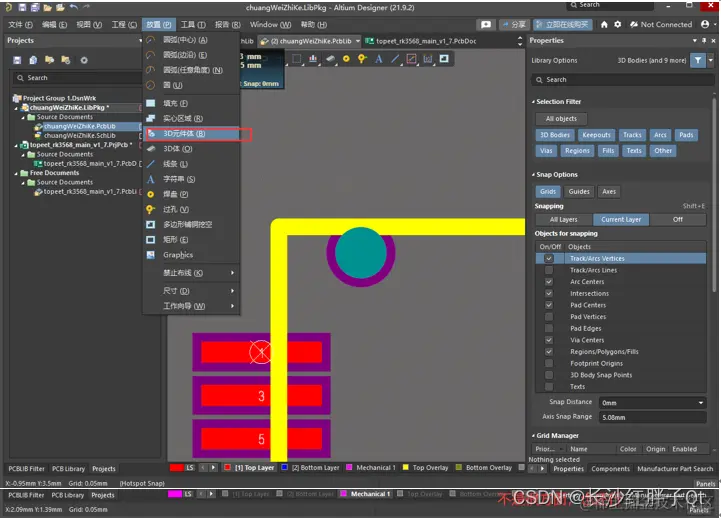Collapse chuangWeiZhiKe.LibPkg project tree node
The width and height of the screenshot is (721, 518).
[16, 108]
